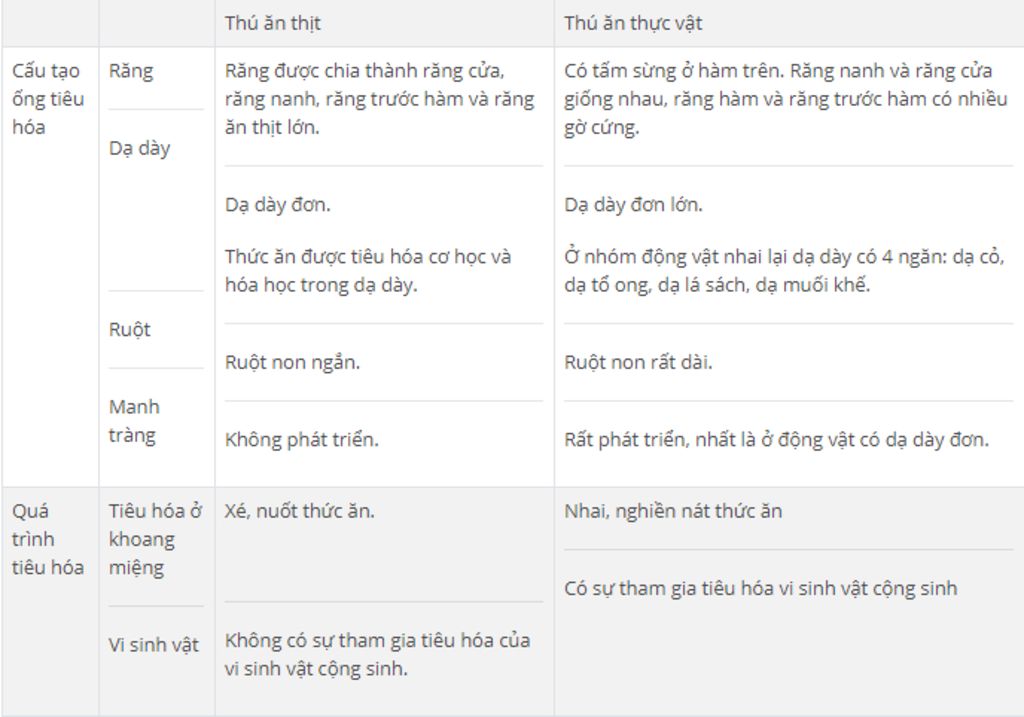Click the 'Không phát triển.' text
1024x717 pixels.
(301, 439)
